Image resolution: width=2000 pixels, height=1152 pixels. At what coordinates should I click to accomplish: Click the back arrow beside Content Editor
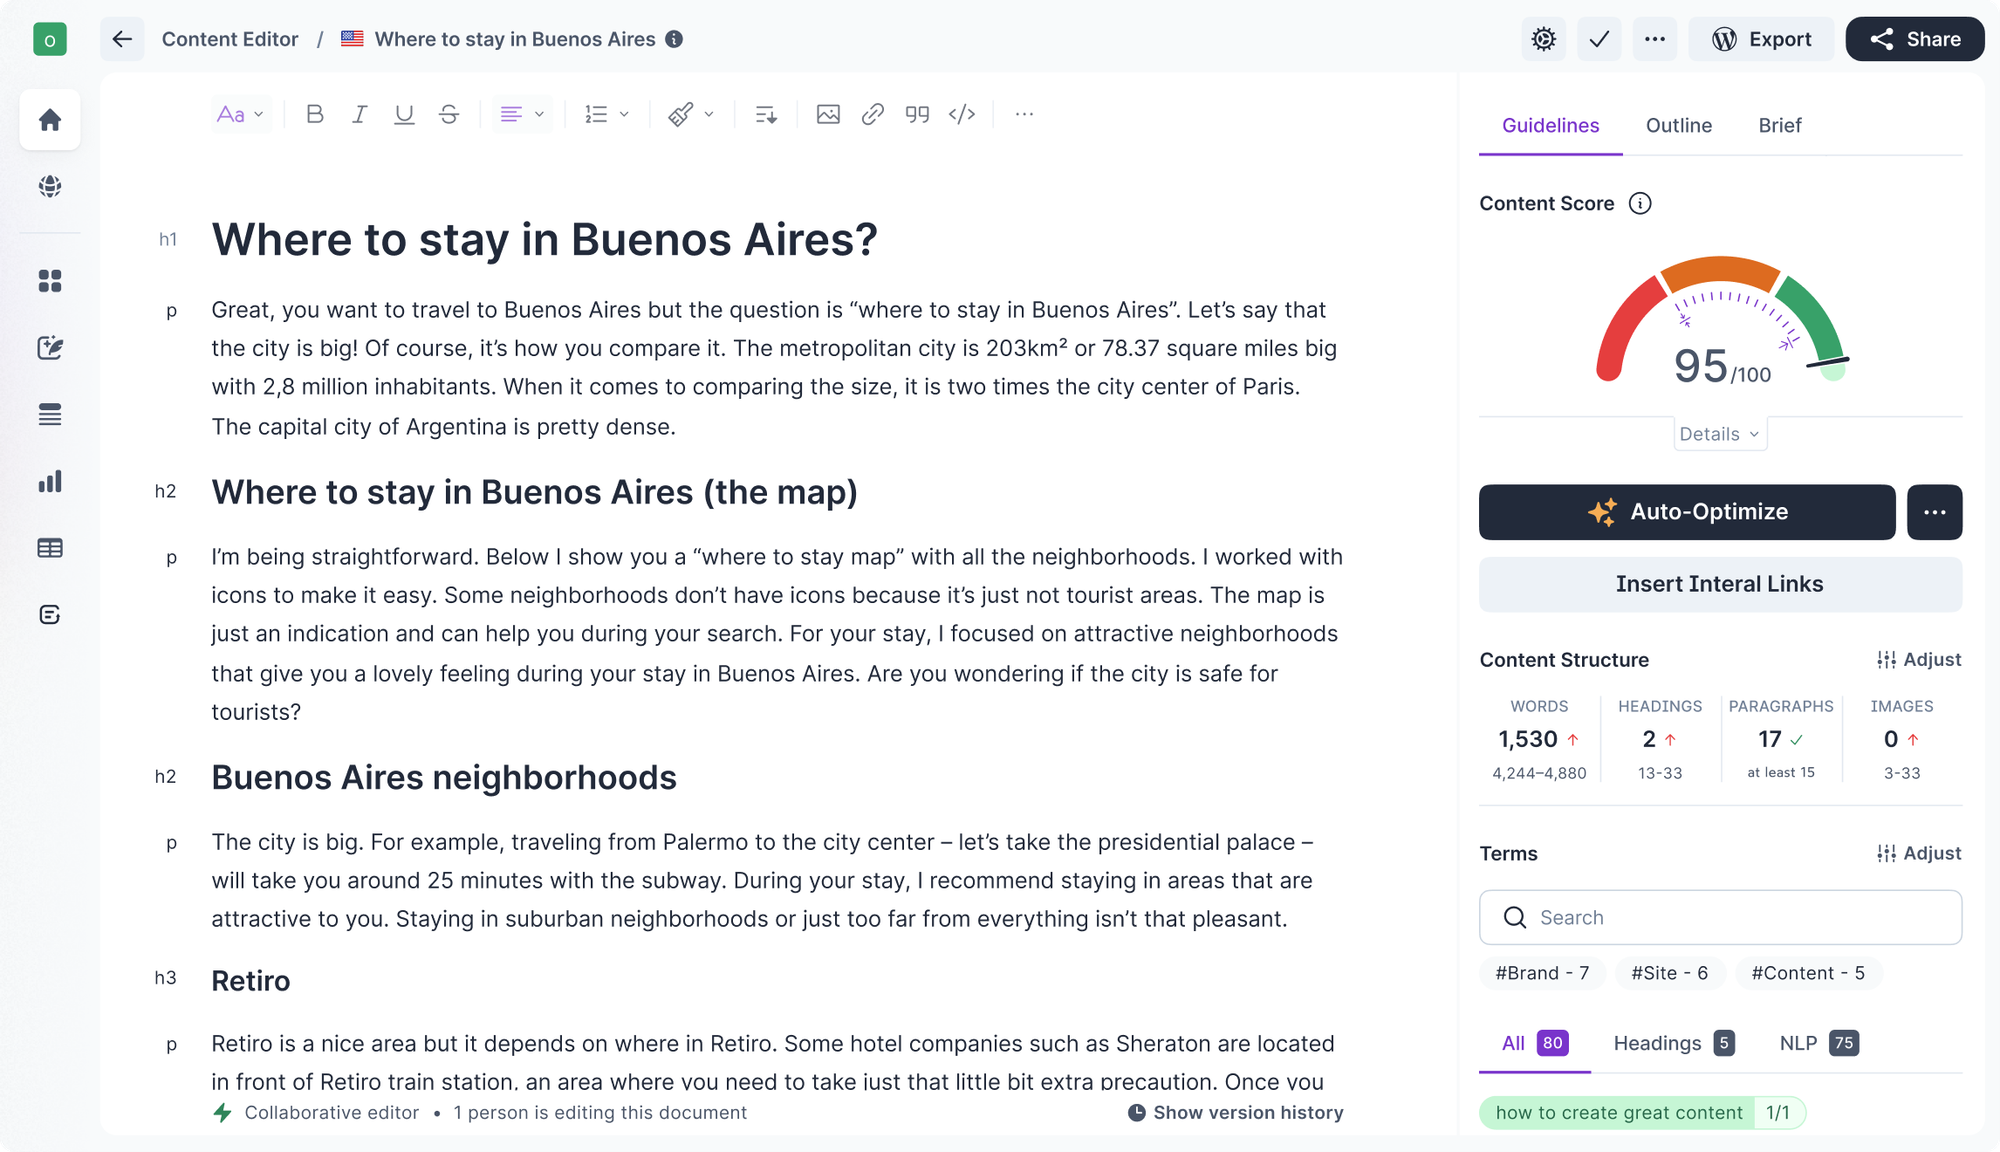122,39
